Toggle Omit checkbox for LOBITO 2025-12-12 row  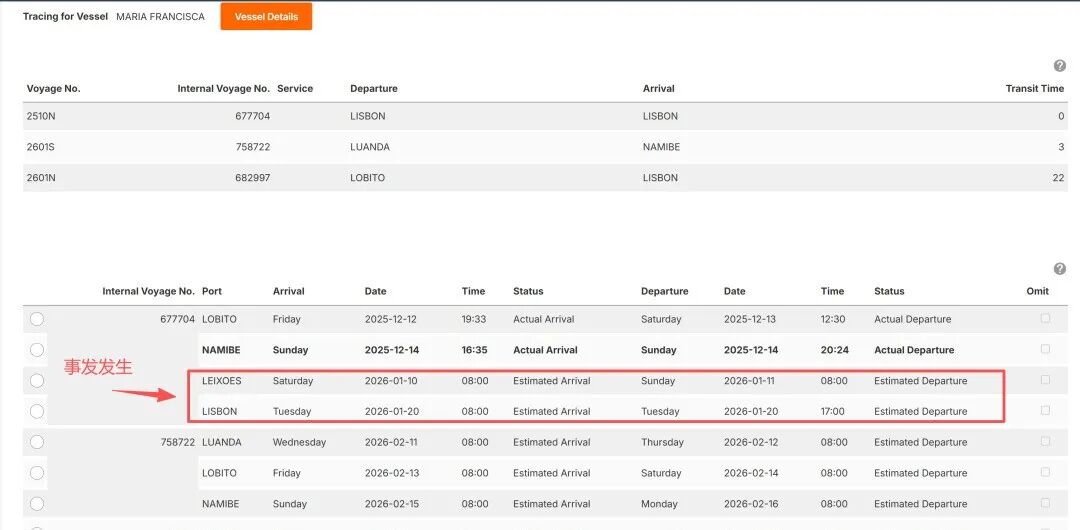pos(1046,318)
